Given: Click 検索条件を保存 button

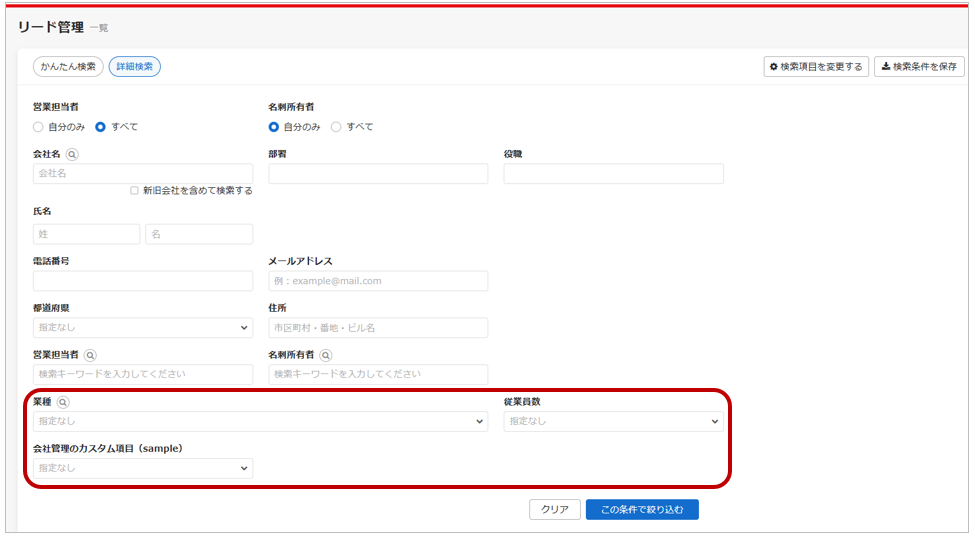Looking at the screenshot, I should [x=919, y=67].
